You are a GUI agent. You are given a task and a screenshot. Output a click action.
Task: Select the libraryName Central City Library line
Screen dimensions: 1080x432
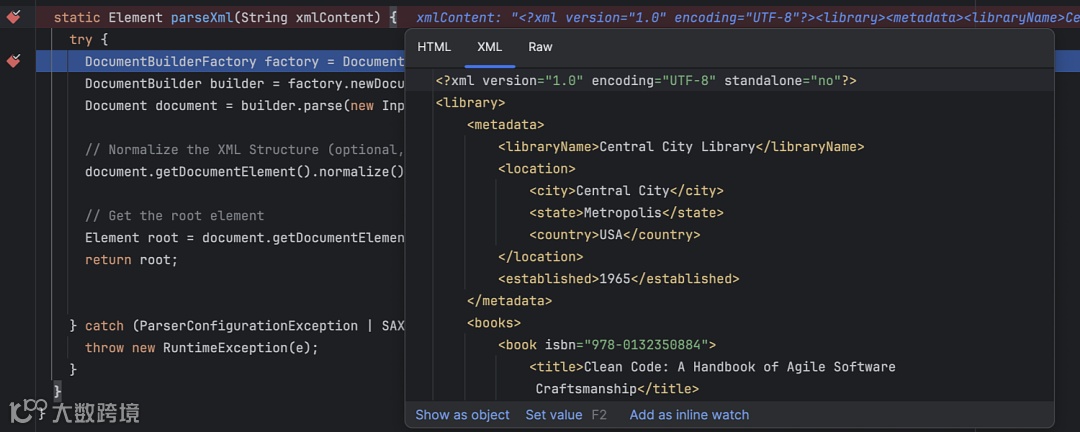(x=681, y=147)
